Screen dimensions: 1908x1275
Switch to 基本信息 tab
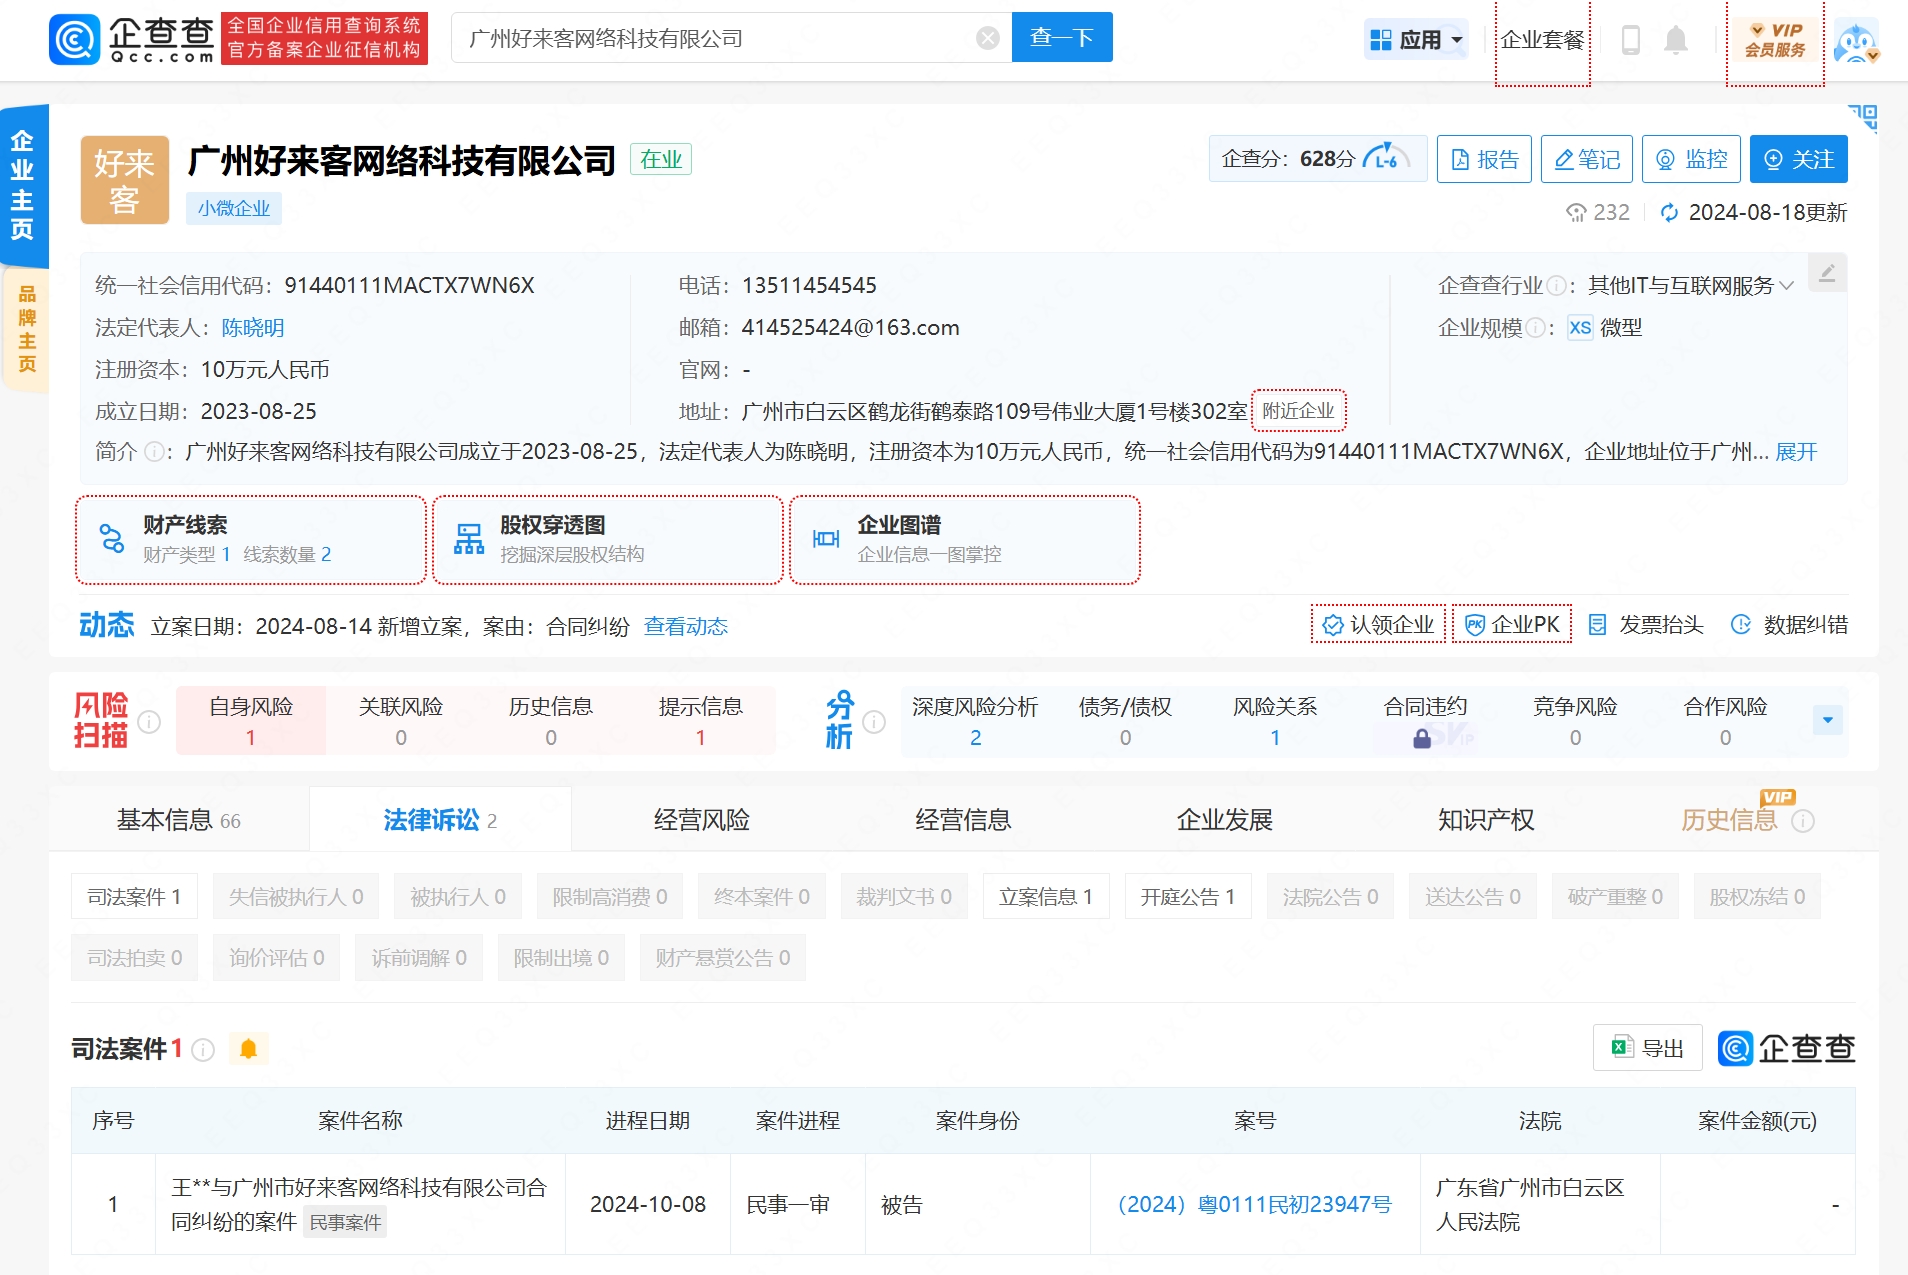tap(179, 821)
